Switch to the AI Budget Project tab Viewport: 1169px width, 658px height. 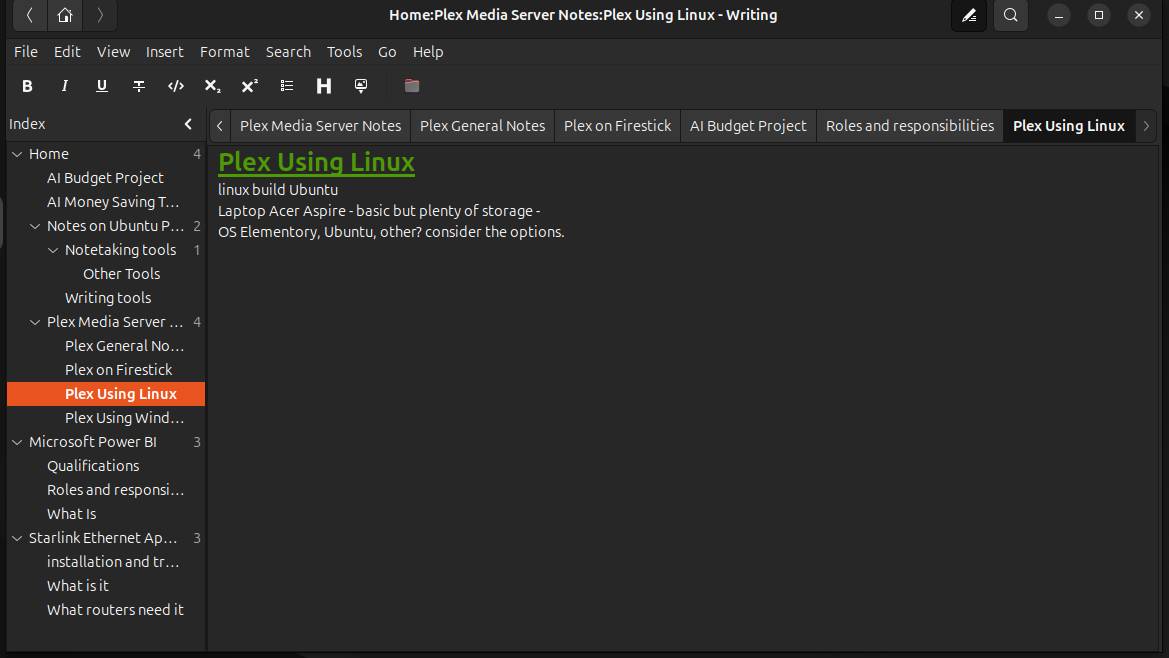748,126
